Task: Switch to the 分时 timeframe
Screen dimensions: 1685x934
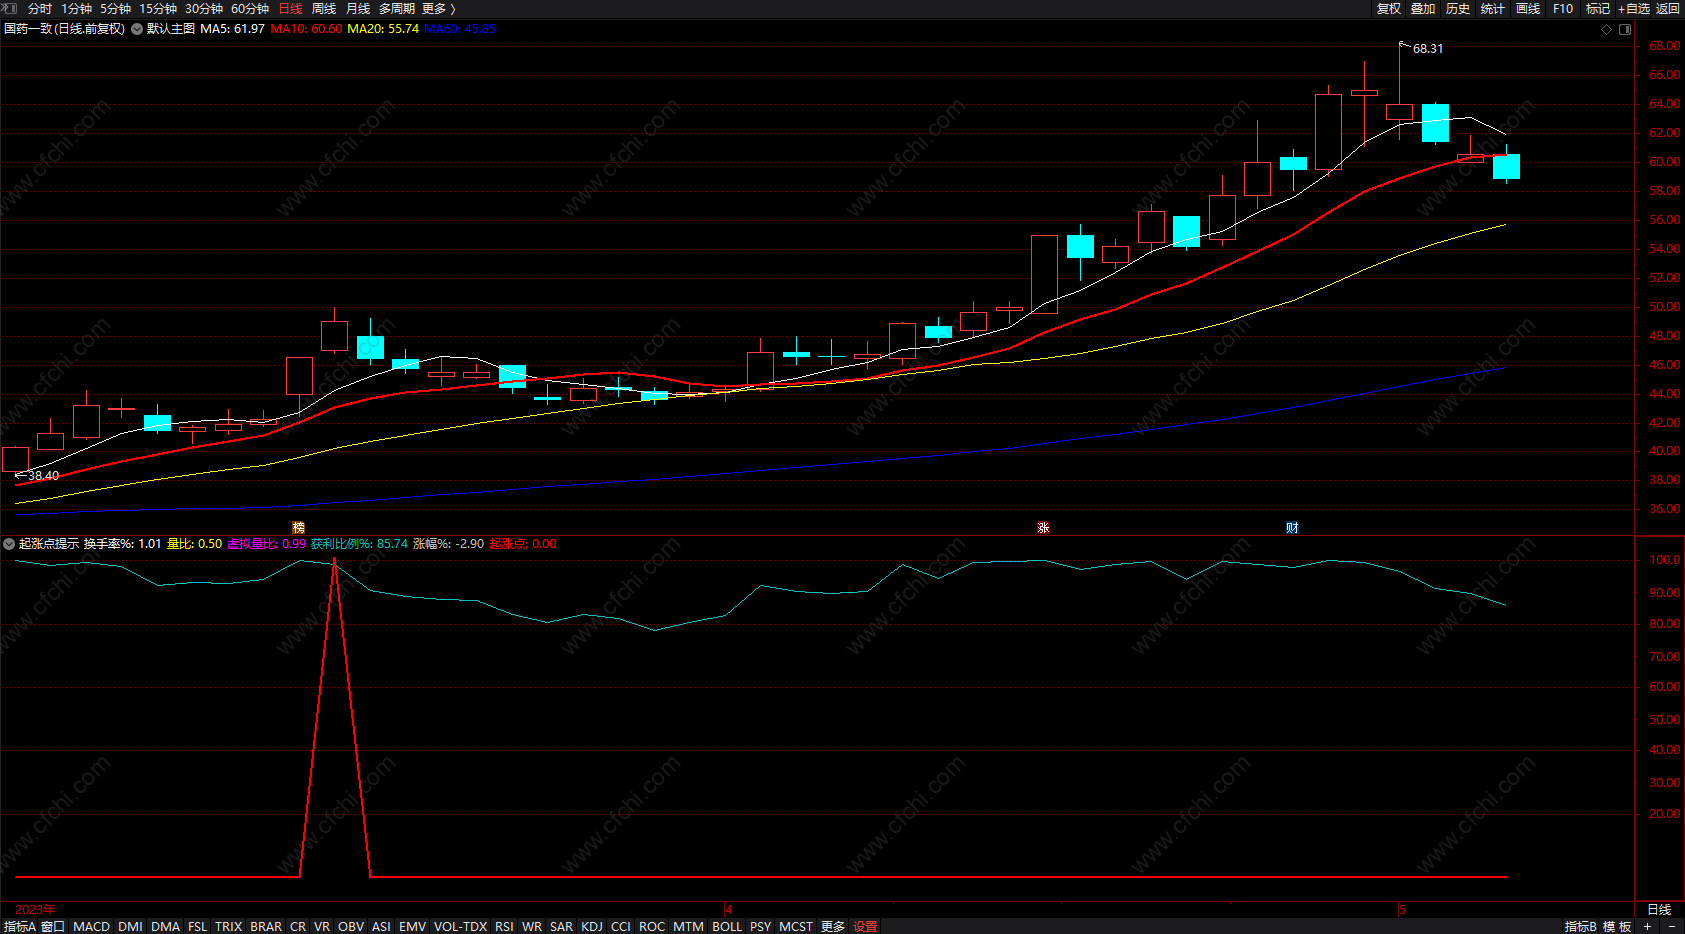Action: click(40, 8)
